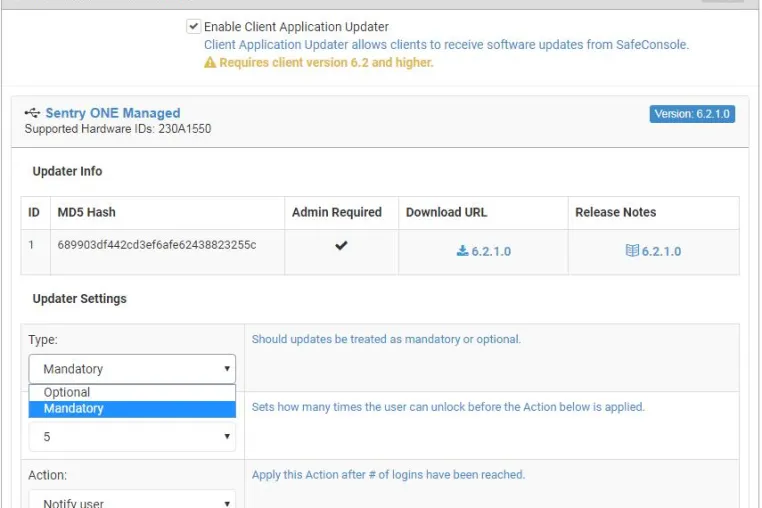The height and width of the screenshot is (508, 762).
Task: Click the Updater Info heading
Action: [x=67, y=171]
